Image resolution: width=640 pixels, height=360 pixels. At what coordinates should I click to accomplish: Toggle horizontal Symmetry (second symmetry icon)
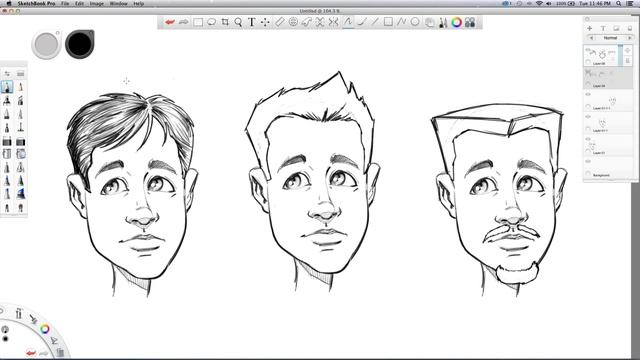point(333,22)
